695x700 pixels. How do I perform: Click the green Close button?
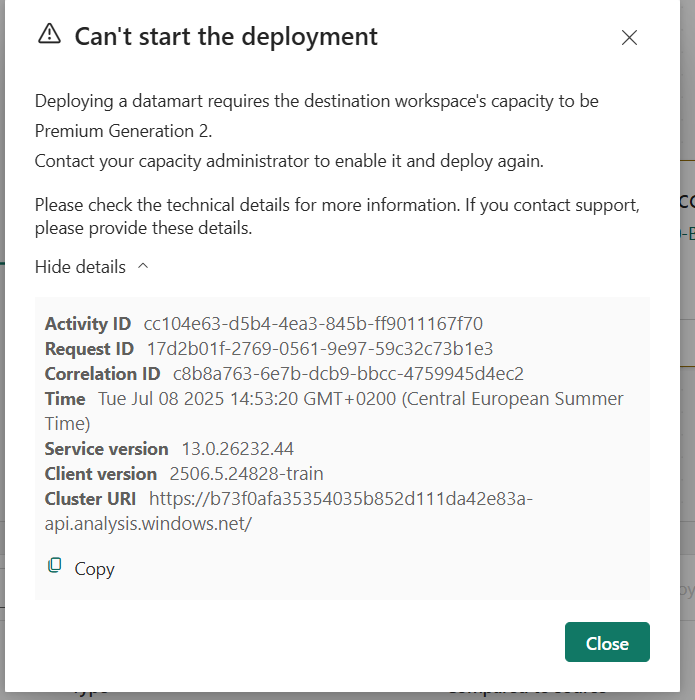tap(607, 642)
